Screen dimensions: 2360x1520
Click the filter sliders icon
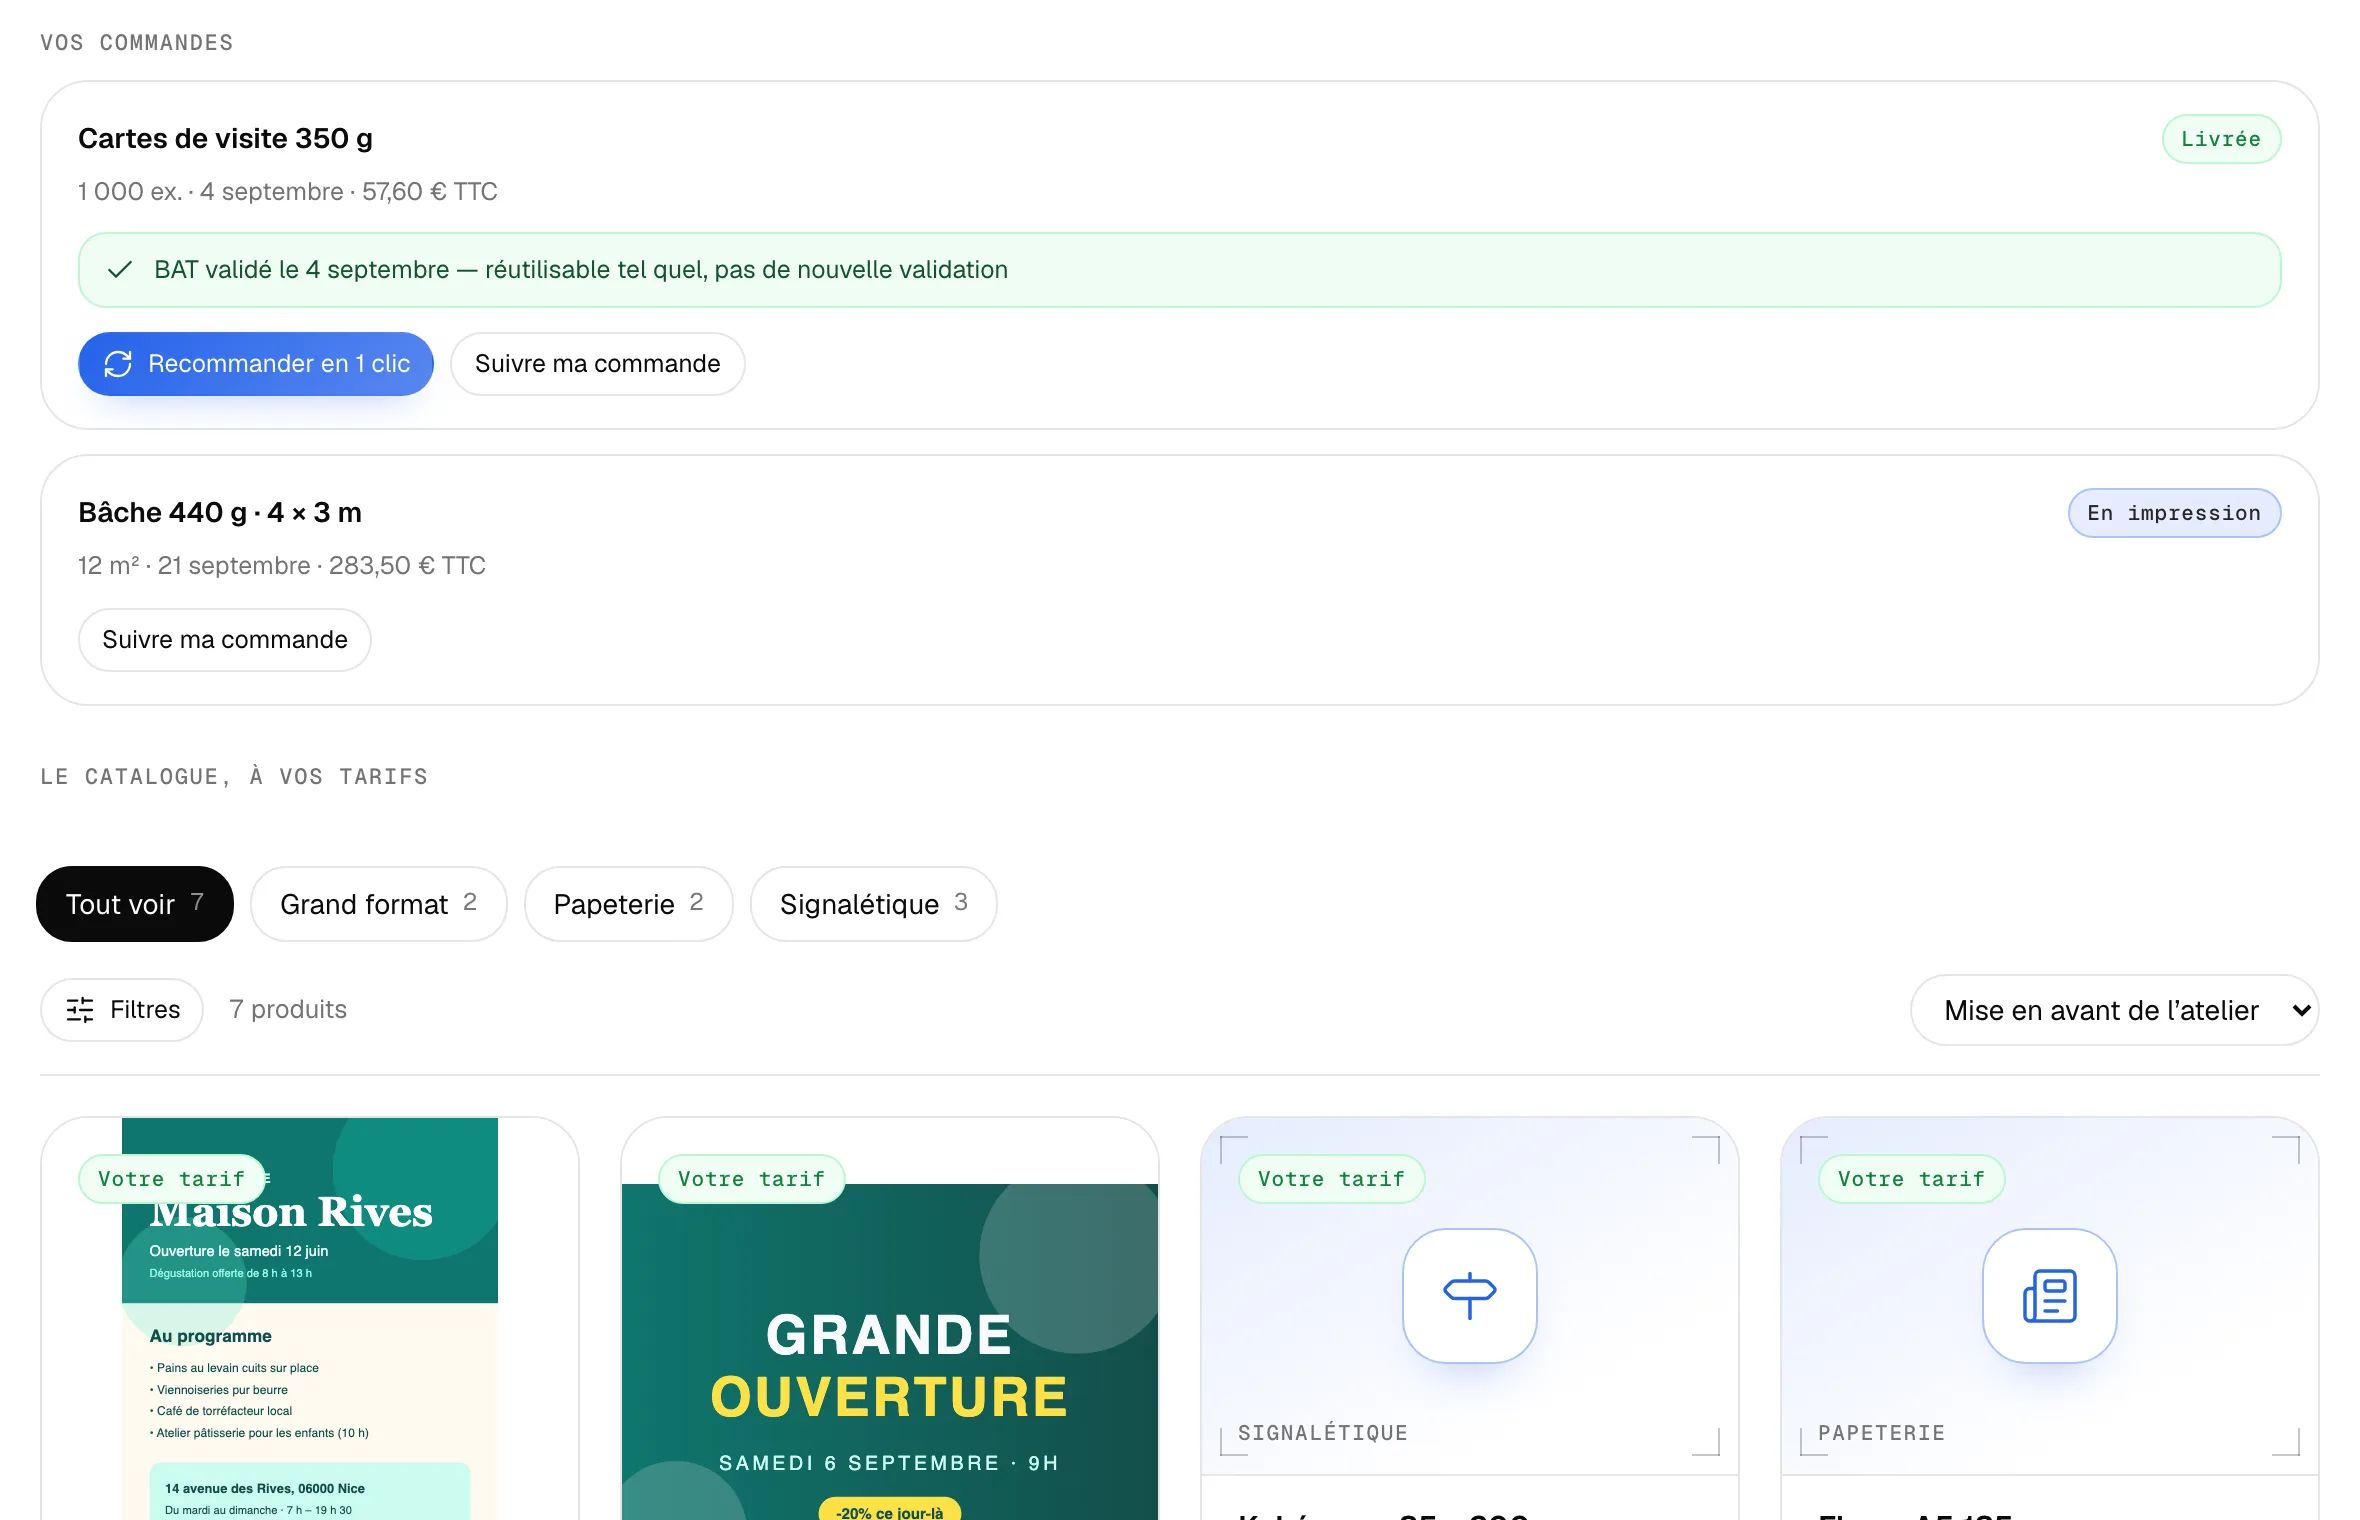[x=80, y=1010]
